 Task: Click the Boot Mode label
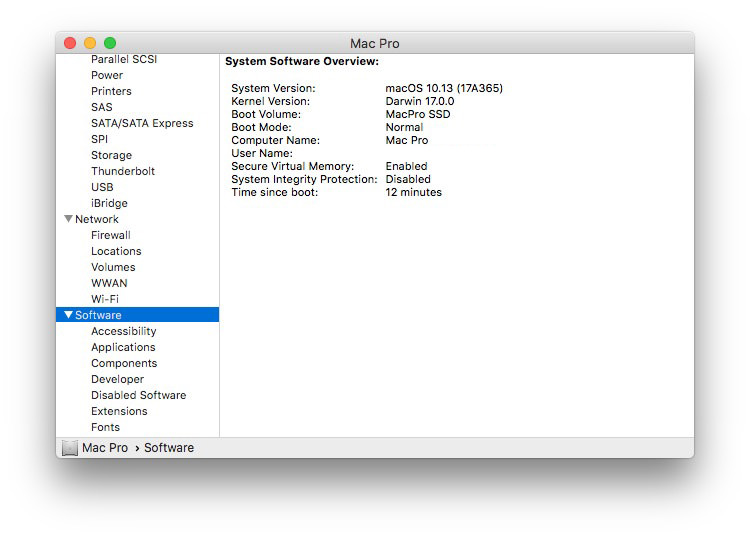[x=262, y=127]
